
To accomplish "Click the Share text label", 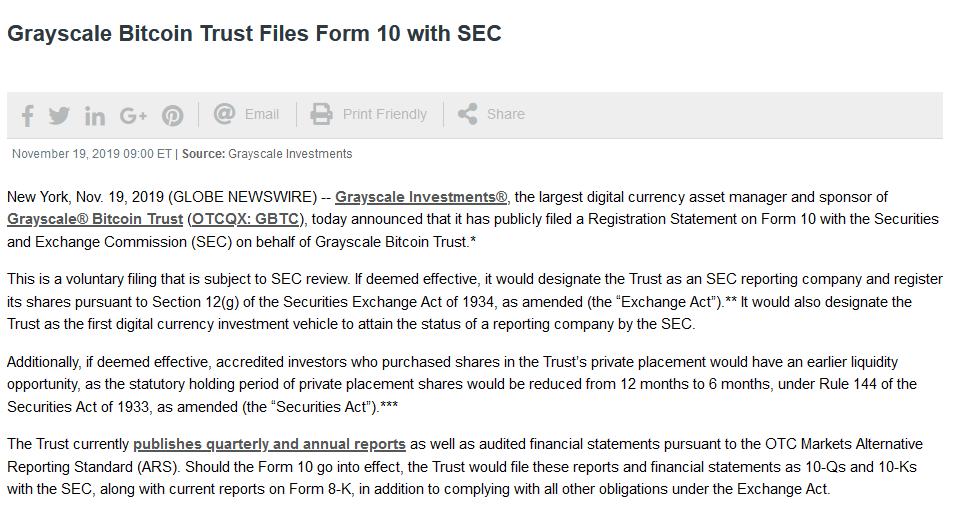I will tap(506, 114).
